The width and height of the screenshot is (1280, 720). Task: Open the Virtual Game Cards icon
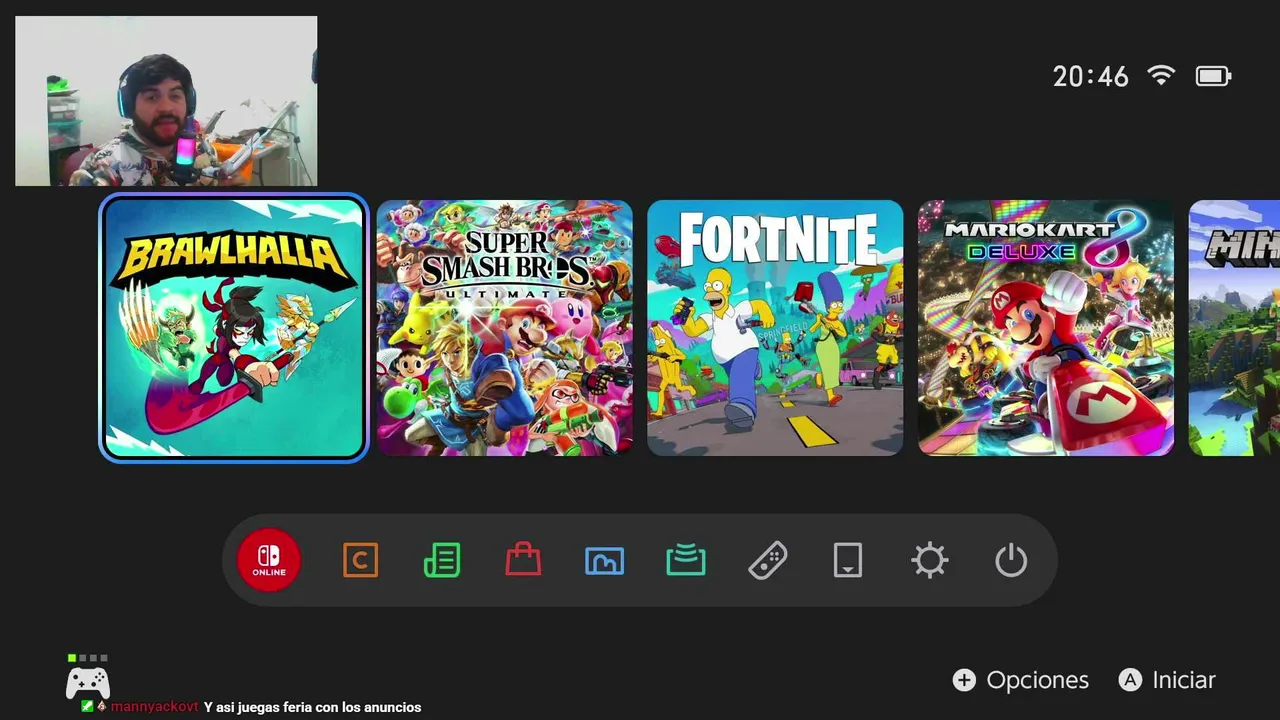pyautogui.click(x=848, y=560)
